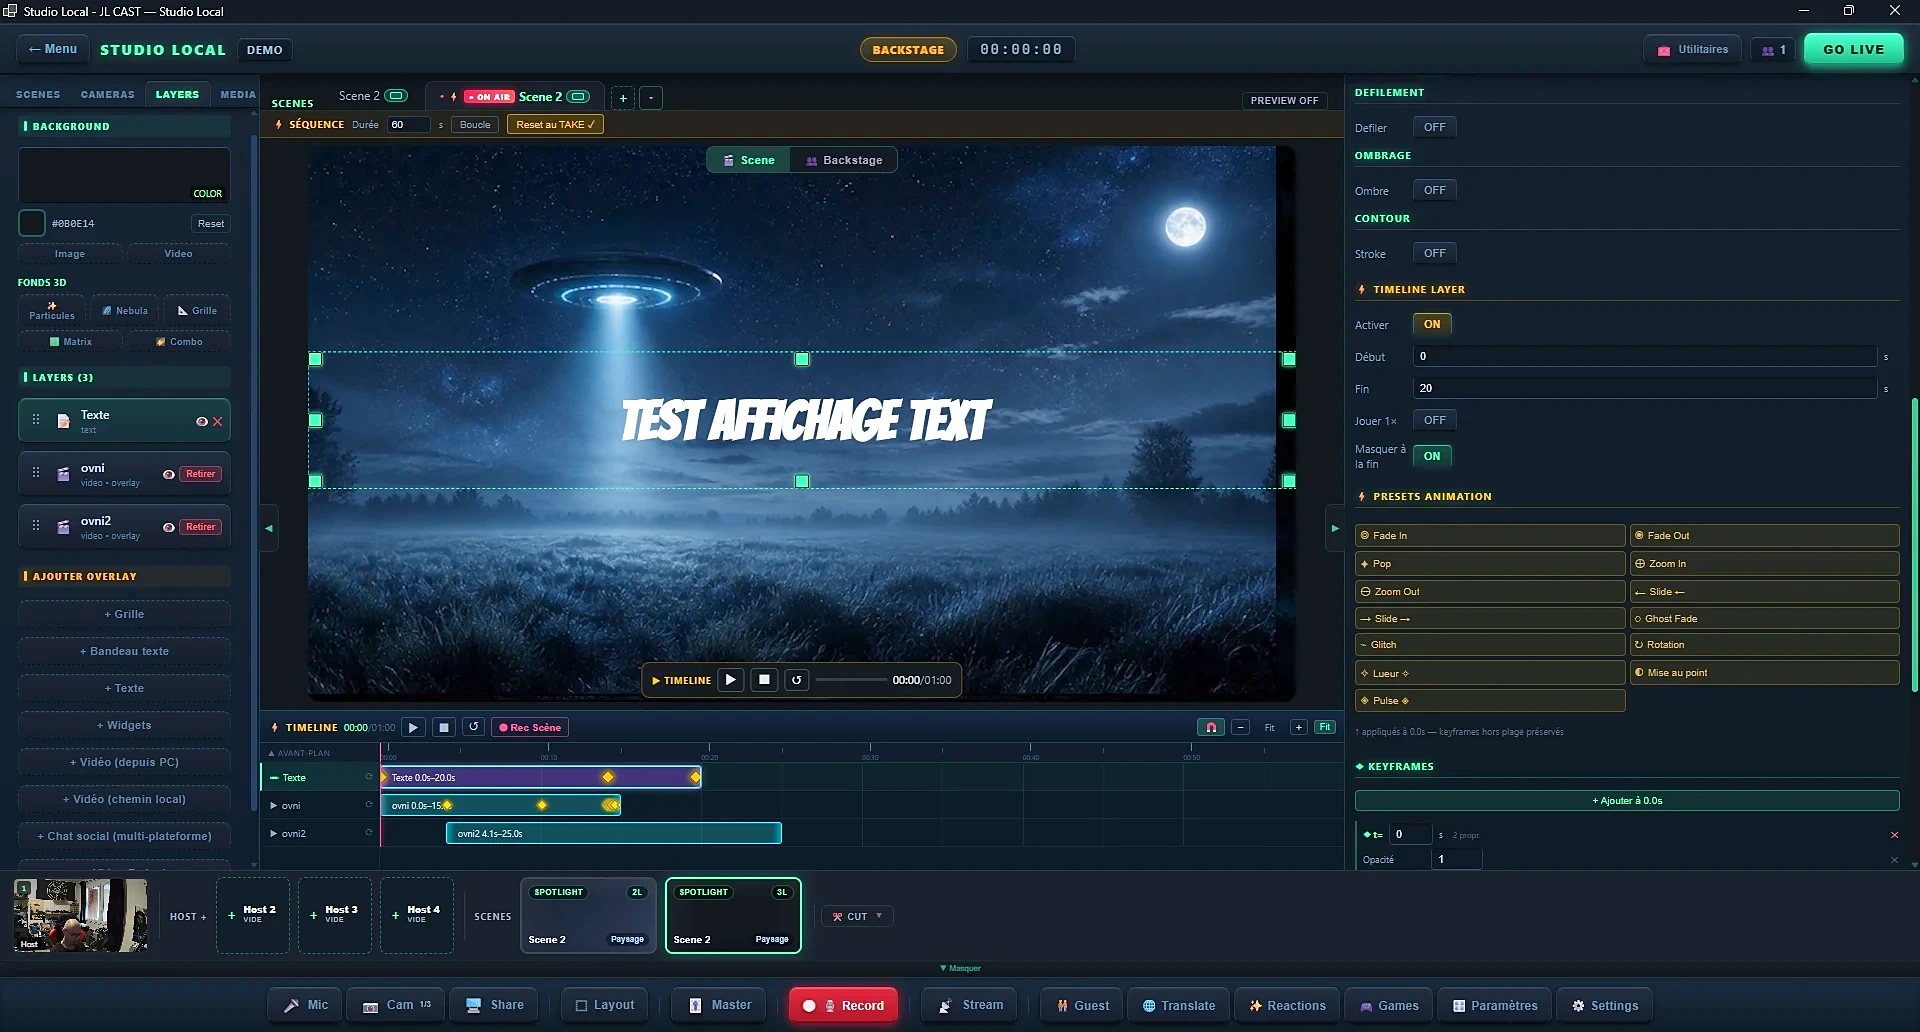Image resolution: width=1920 pixels, height=1032 pixels.
Task: Switch to Backstage view in preview
Action: 844,160
